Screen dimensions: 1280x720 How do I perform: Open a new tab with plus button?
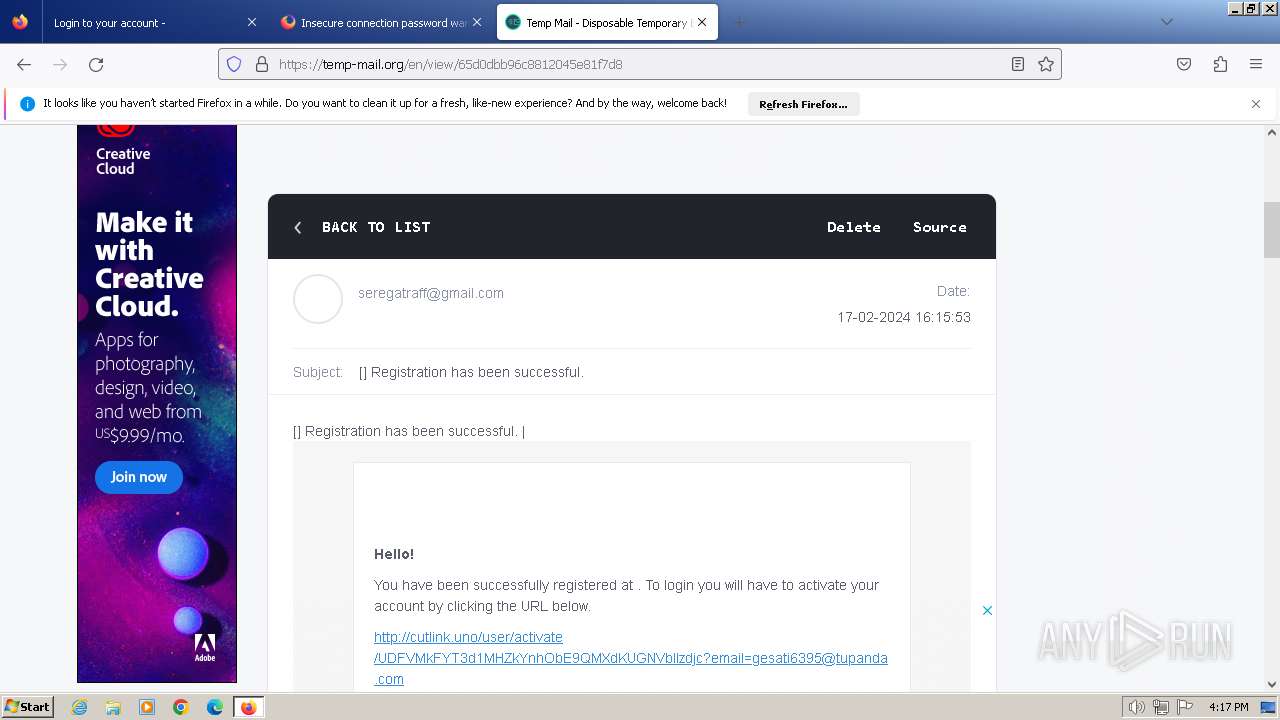click(739, 22)
